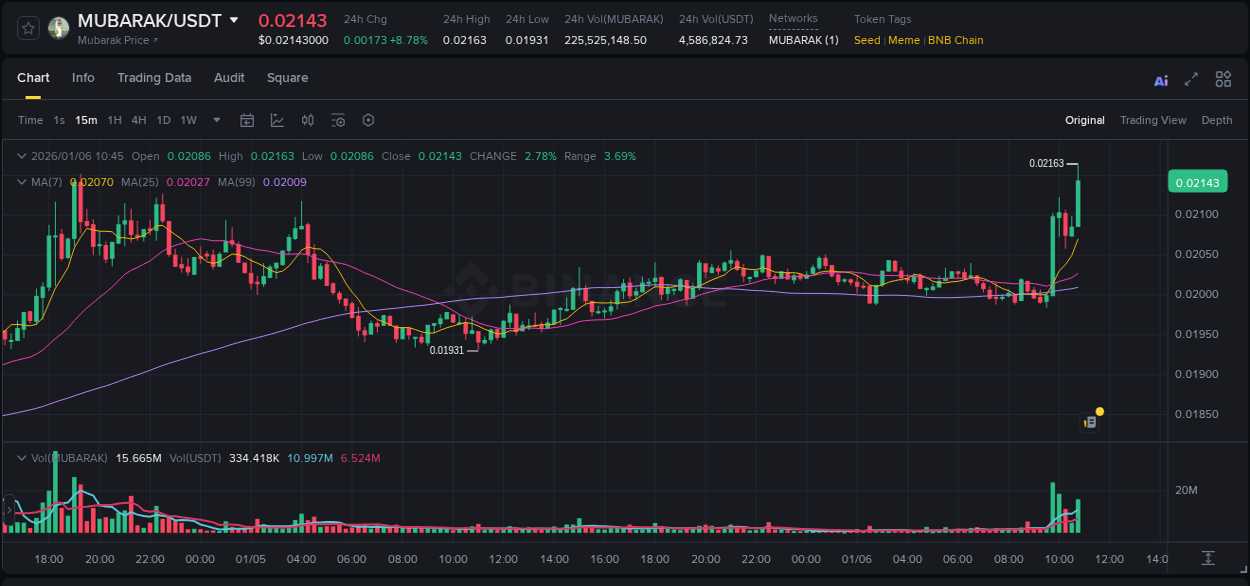The image size is (1250, 586).
Task: Open the date range calendar icon
Action: tap(247, 120)
